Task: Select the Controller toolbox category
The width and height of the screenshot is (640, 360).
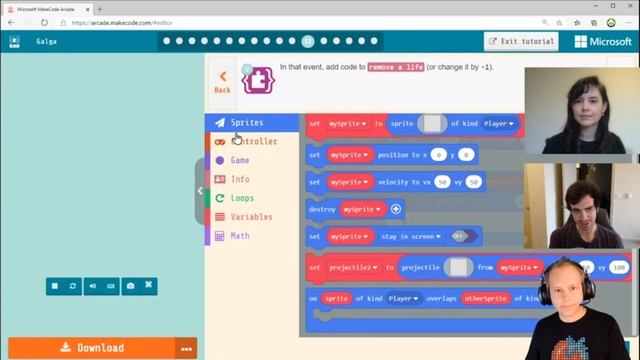Action: (252, 142)
